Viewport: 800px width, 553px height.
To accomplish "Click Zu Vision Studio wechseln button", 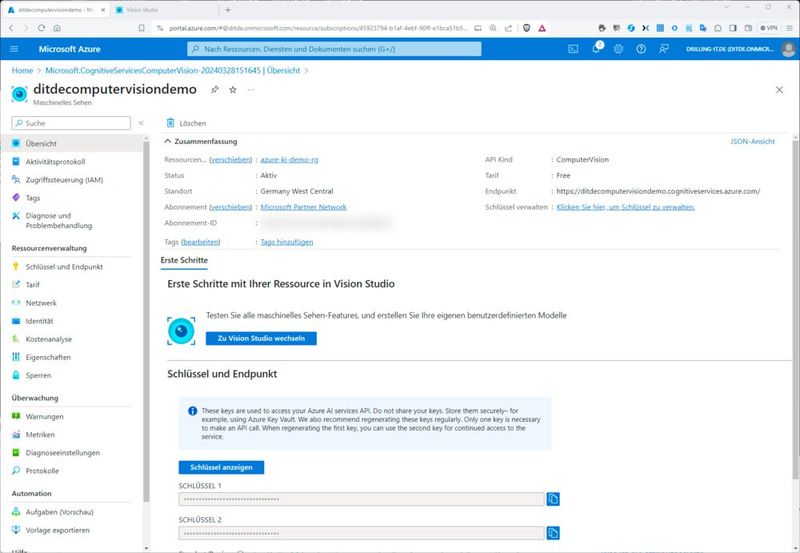I will pyautogui.click(x=261, y=338).
